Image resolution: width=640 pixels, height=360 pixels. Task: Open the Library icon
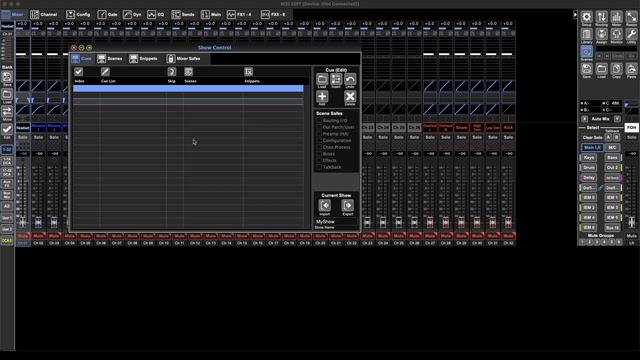pyautogui.click(x=587, y=34)
